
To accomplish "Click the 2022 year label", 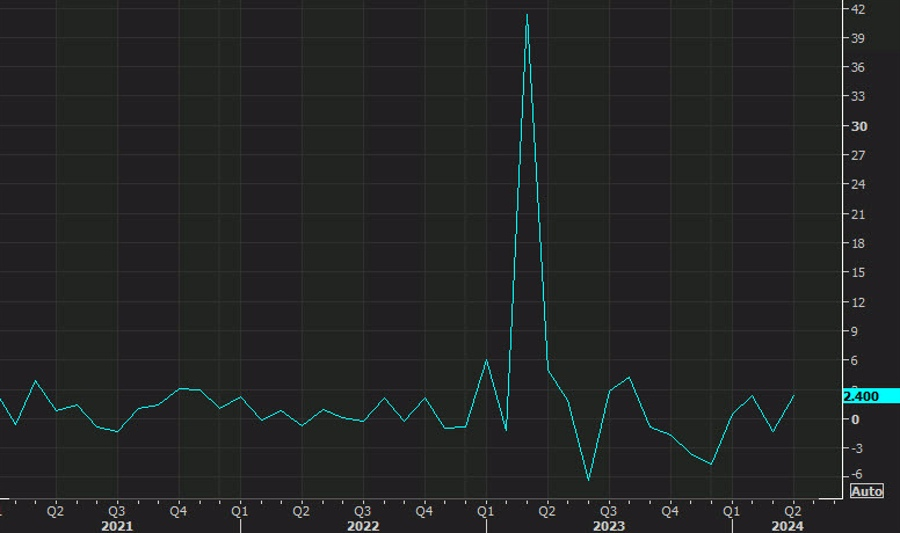I will tap(363, 526).
